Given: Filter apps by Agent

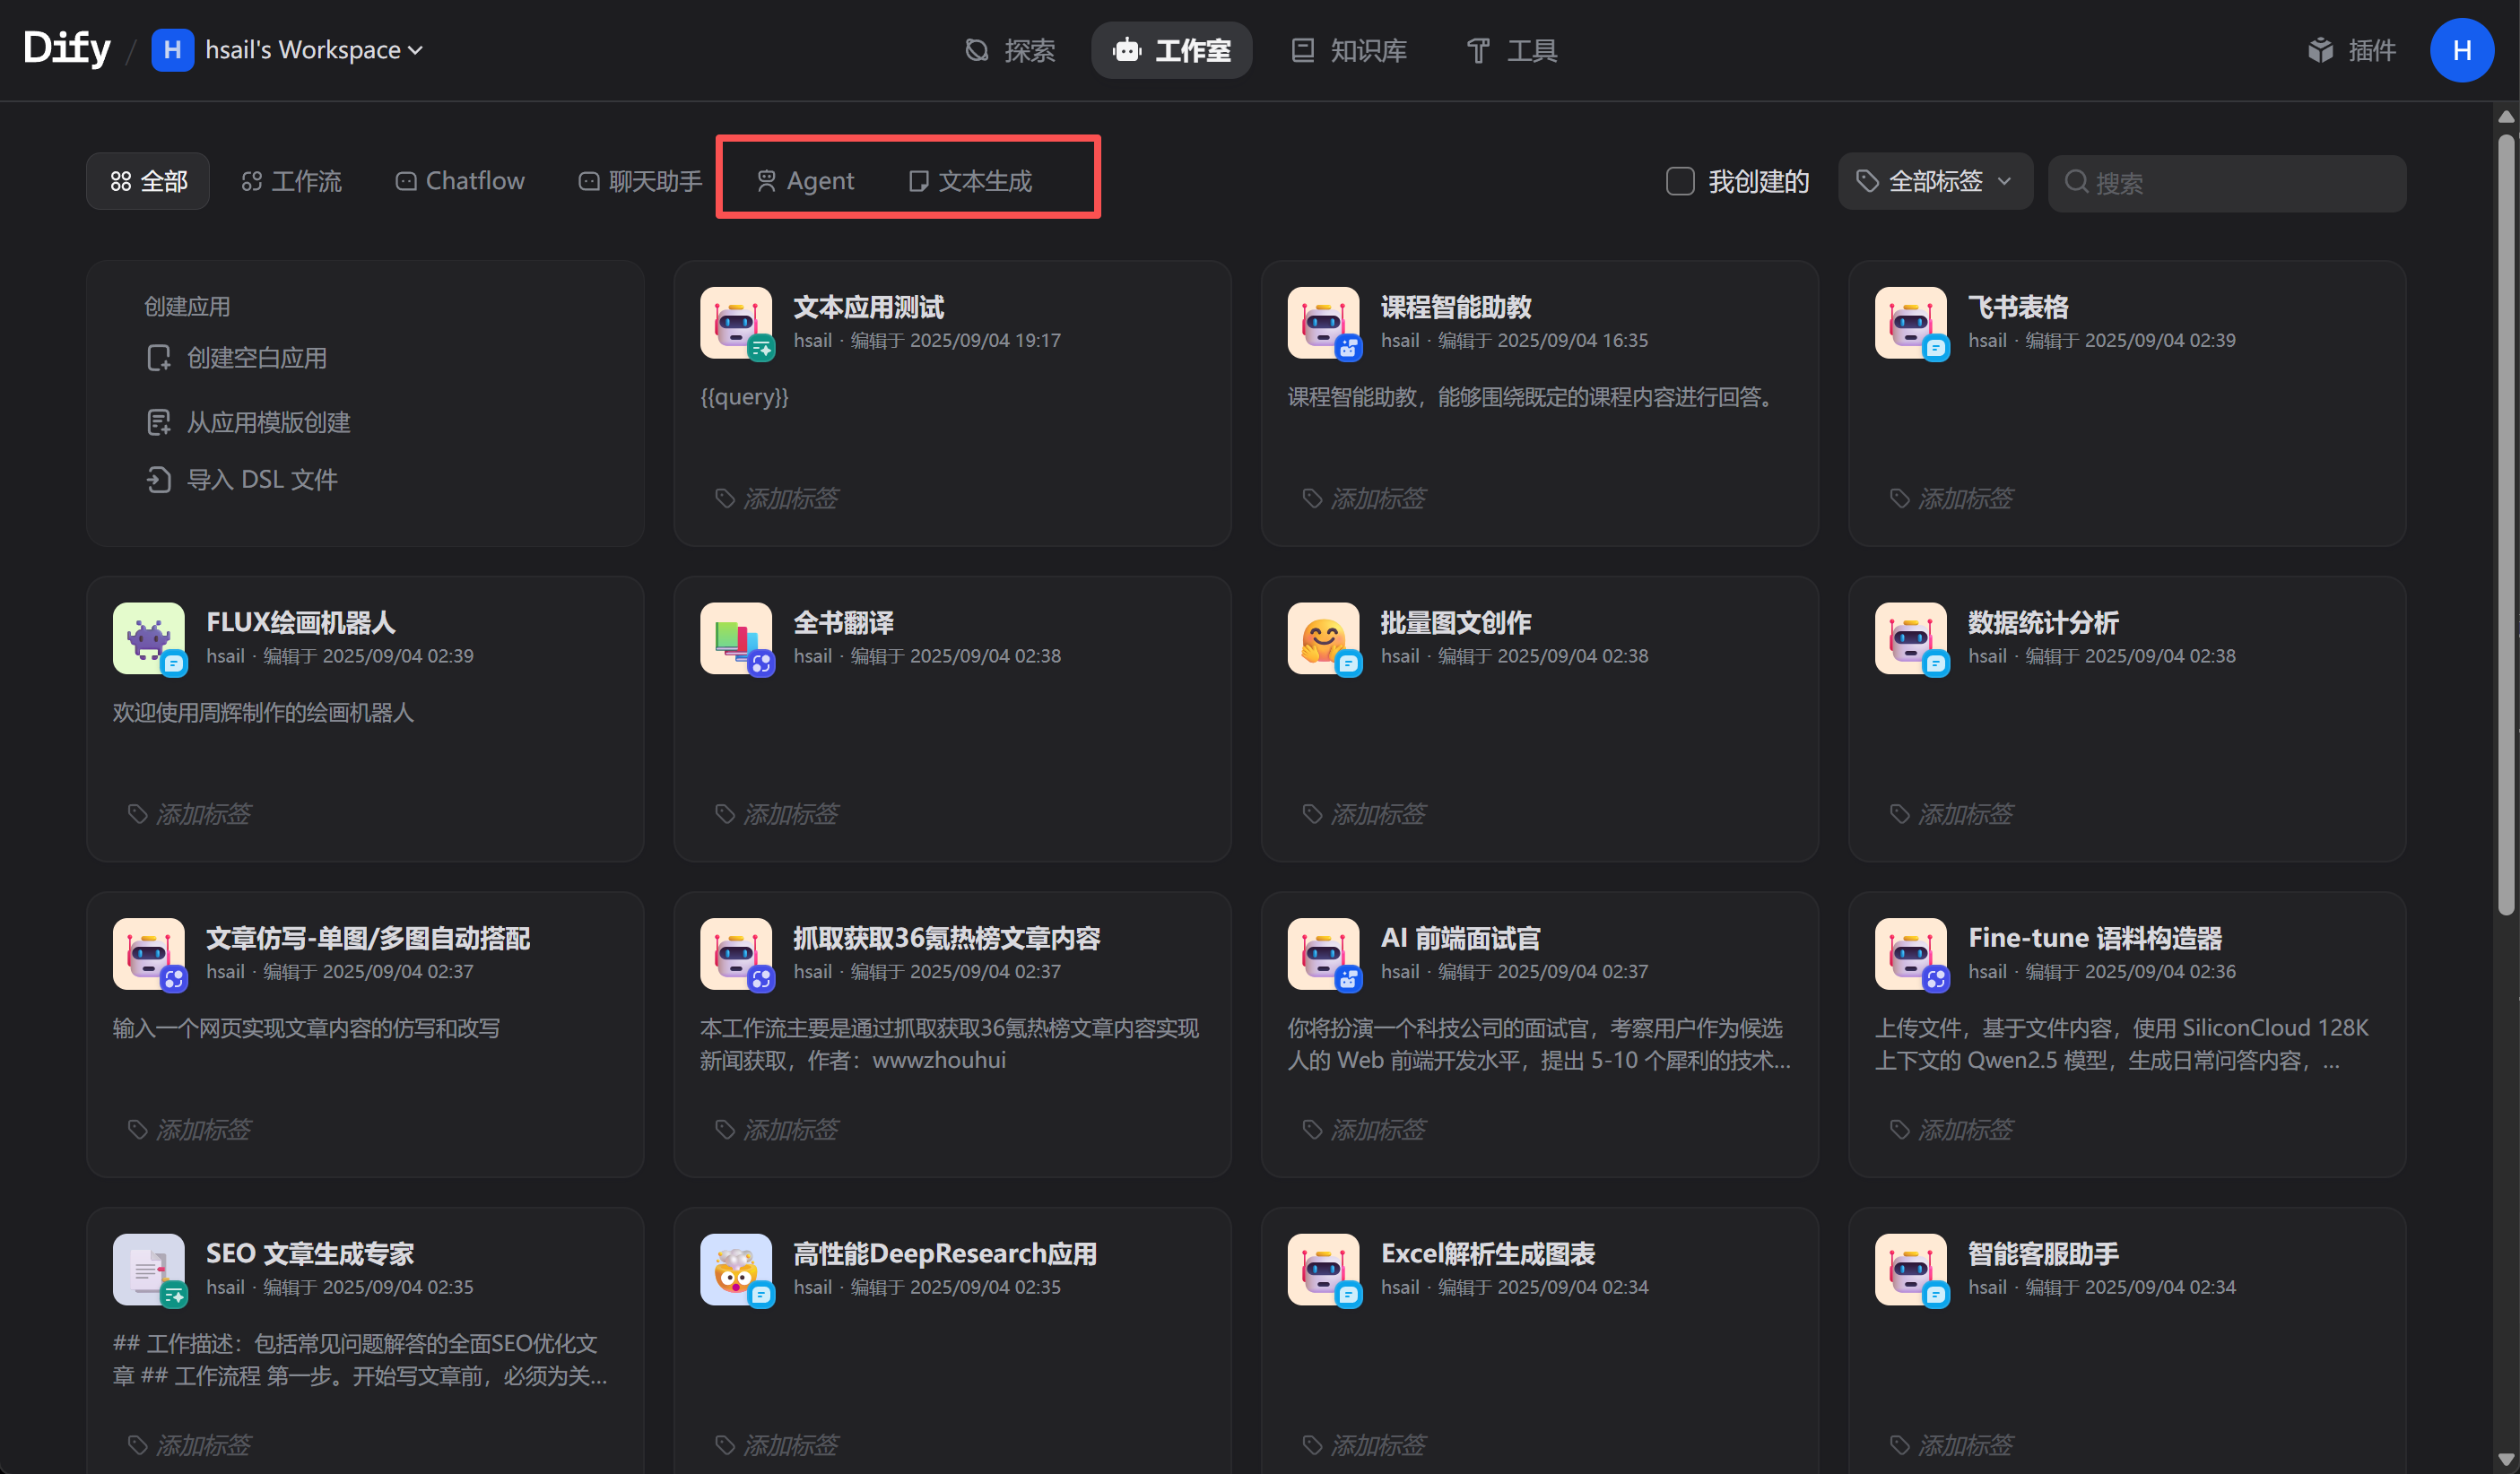Looking at the screenshot, I should (805, 181).
